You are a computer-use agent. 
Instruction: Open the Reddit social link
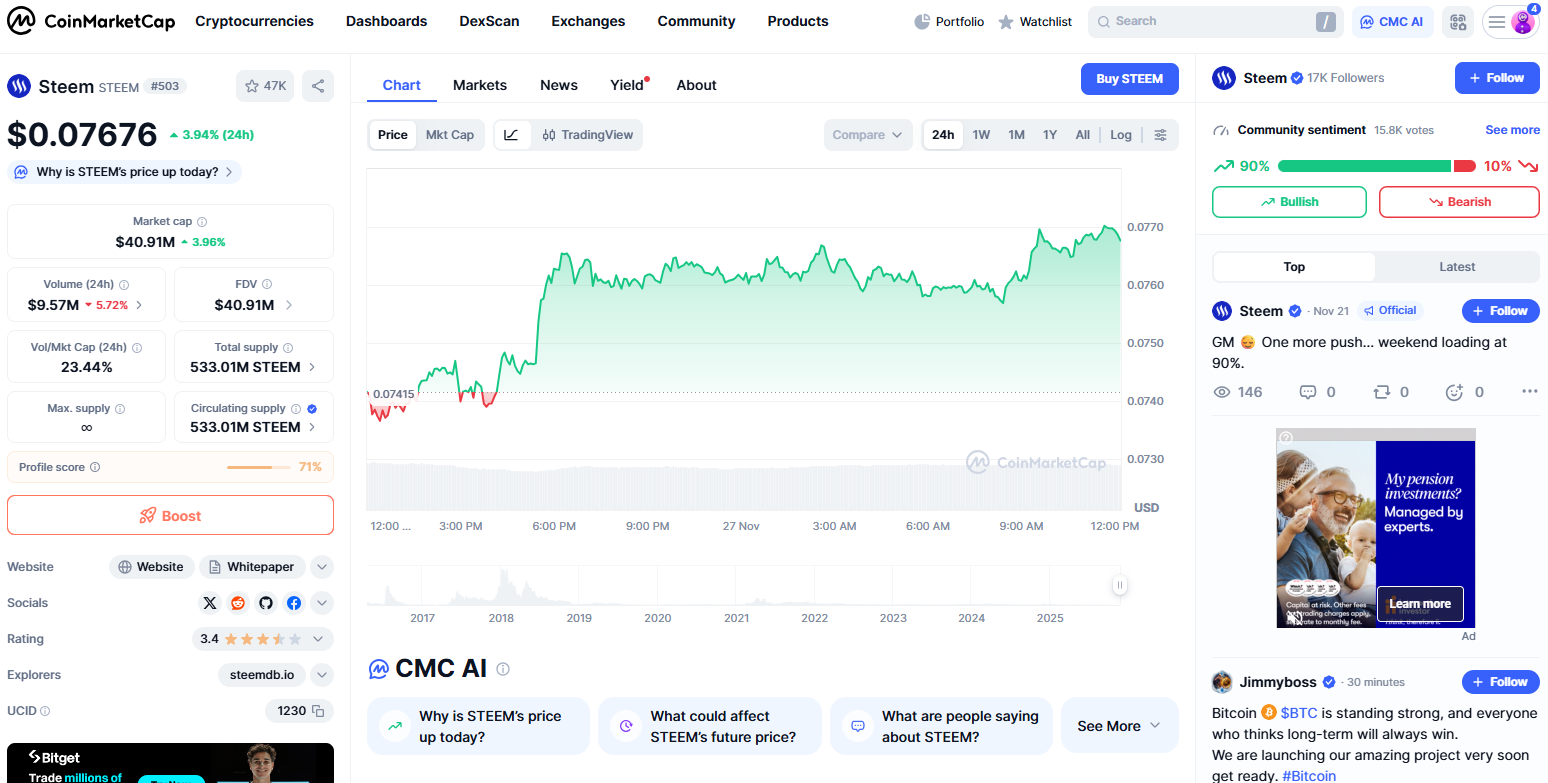tap(237, 603)
